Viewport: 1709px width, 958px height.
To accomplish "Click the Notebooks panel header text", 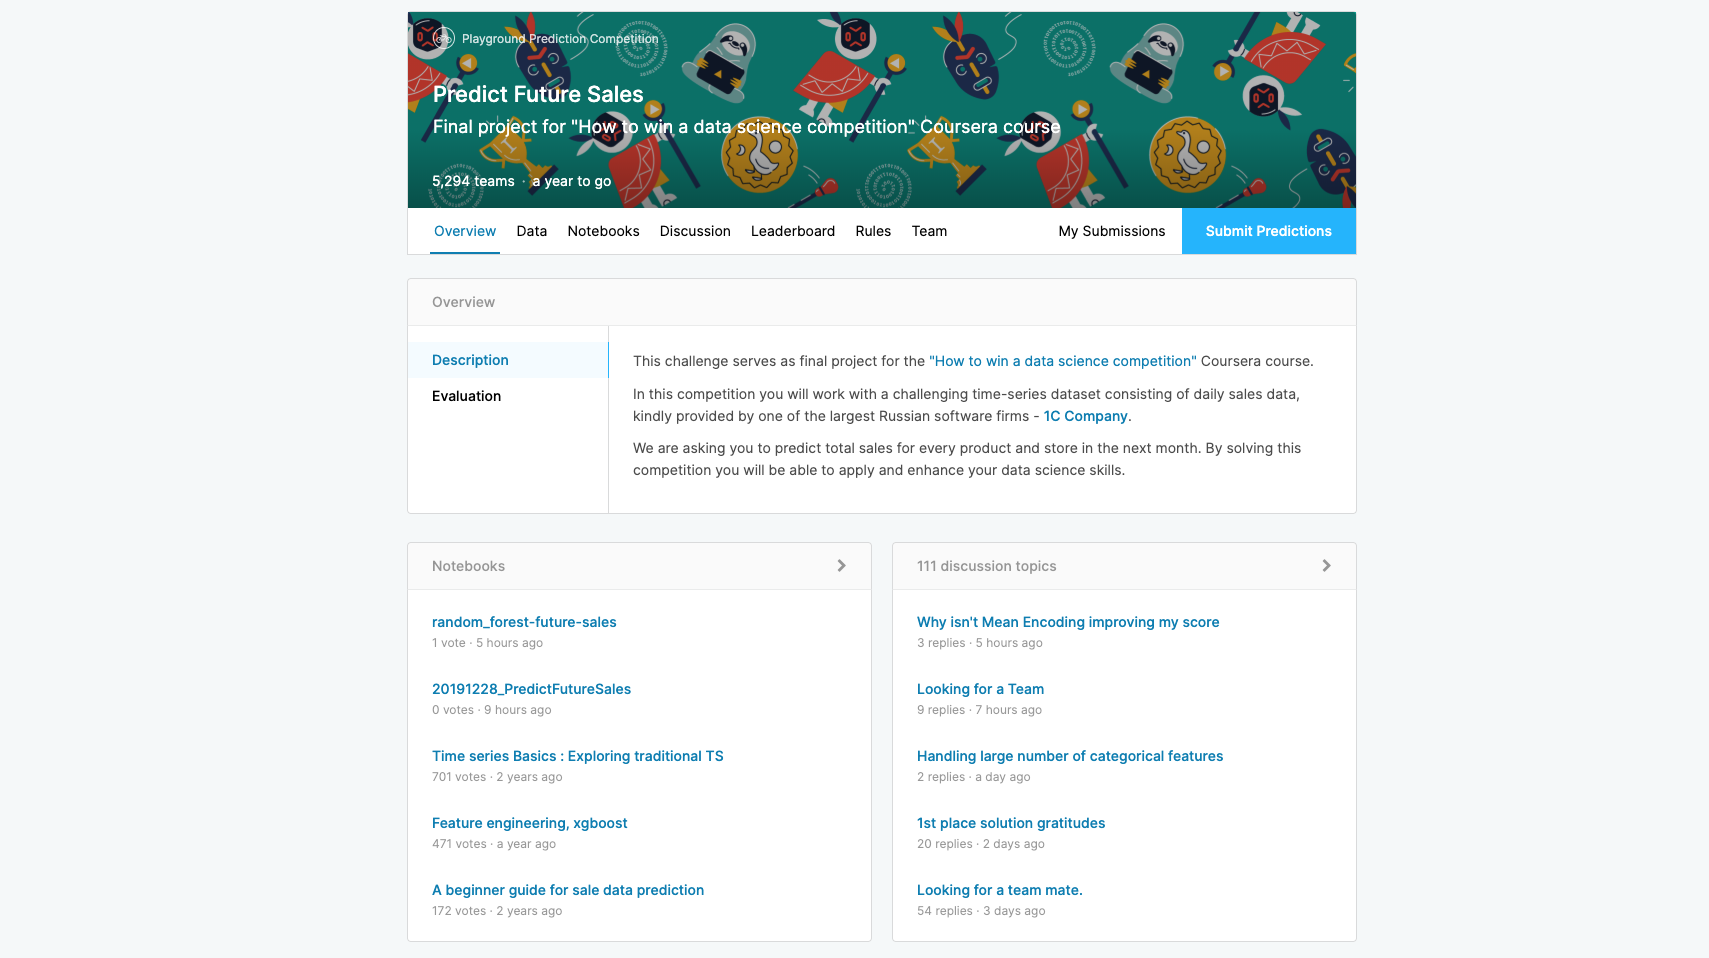I will point(468,566).
